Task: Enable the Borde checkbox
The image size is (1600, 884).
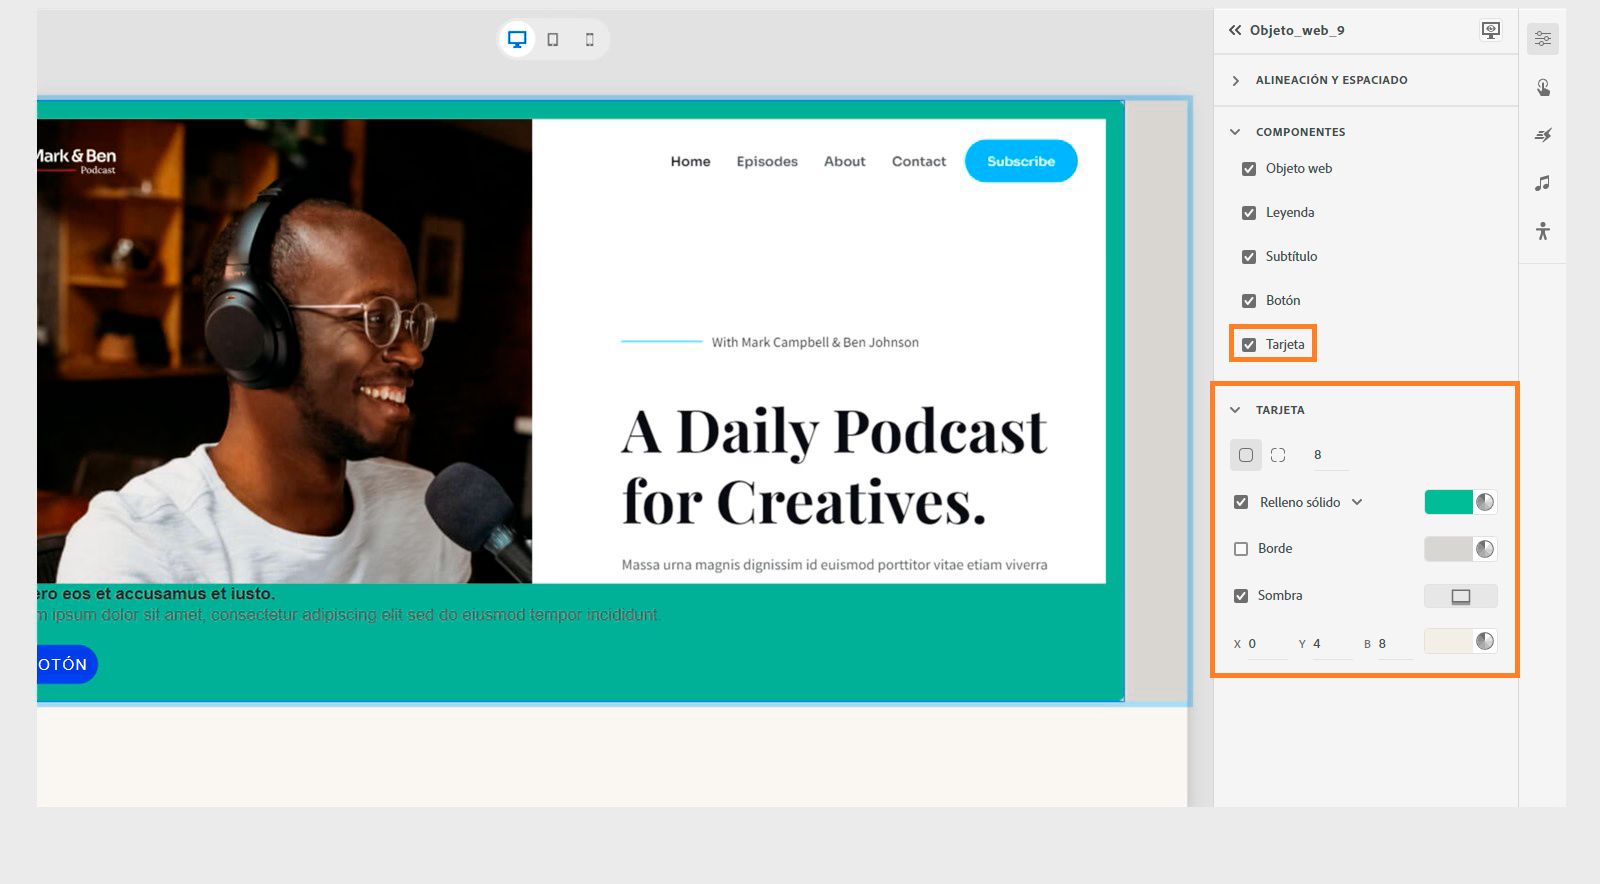Action: 1241,548
